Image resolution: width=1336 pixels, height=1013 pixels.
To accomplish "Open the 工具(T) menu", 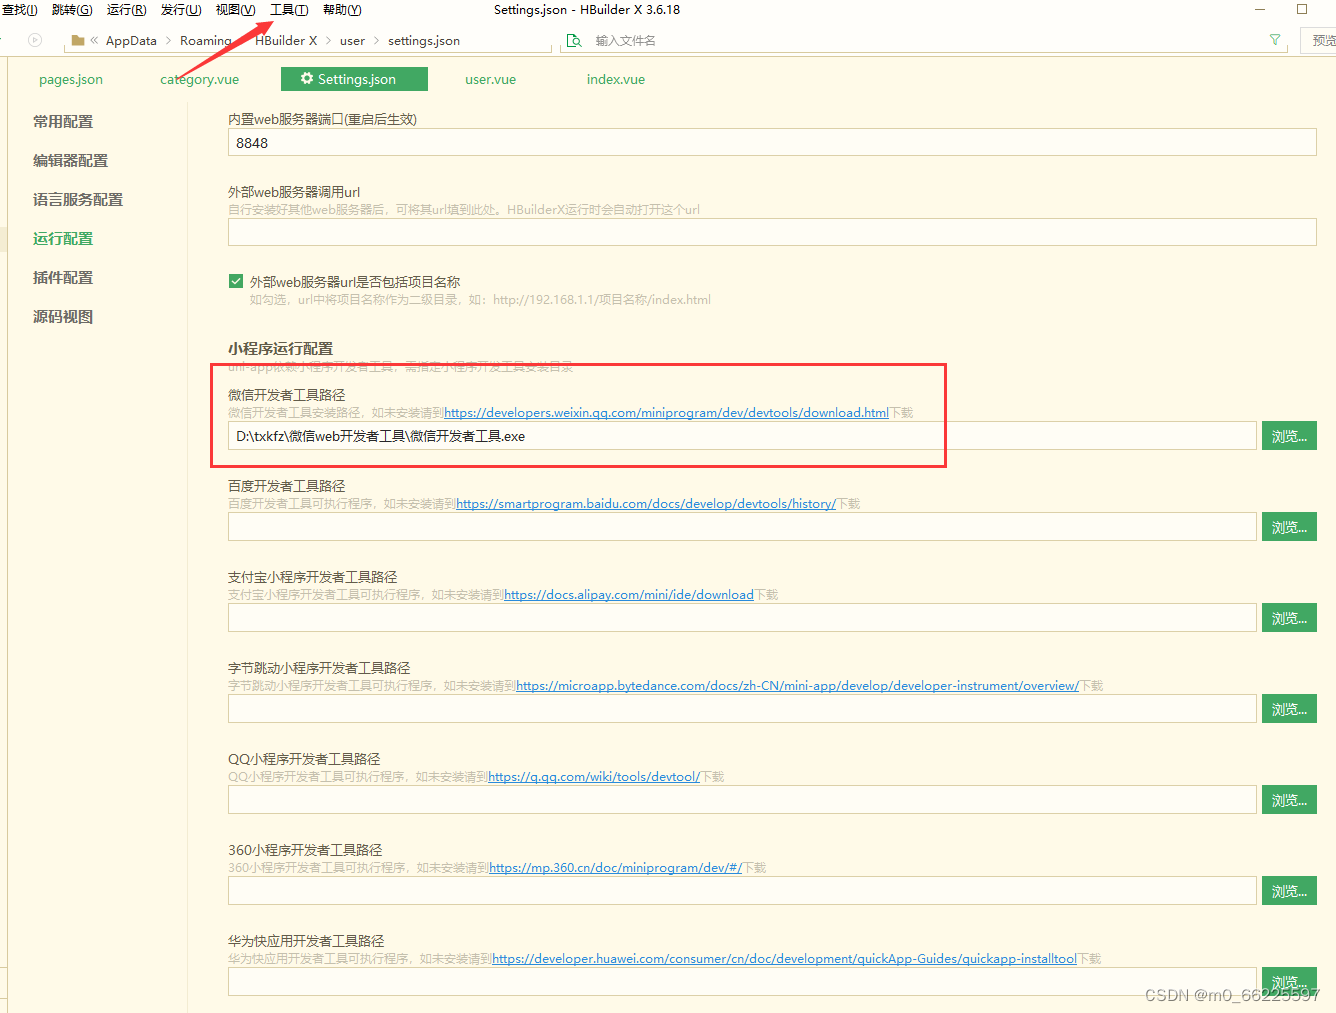I will [287, 10].
